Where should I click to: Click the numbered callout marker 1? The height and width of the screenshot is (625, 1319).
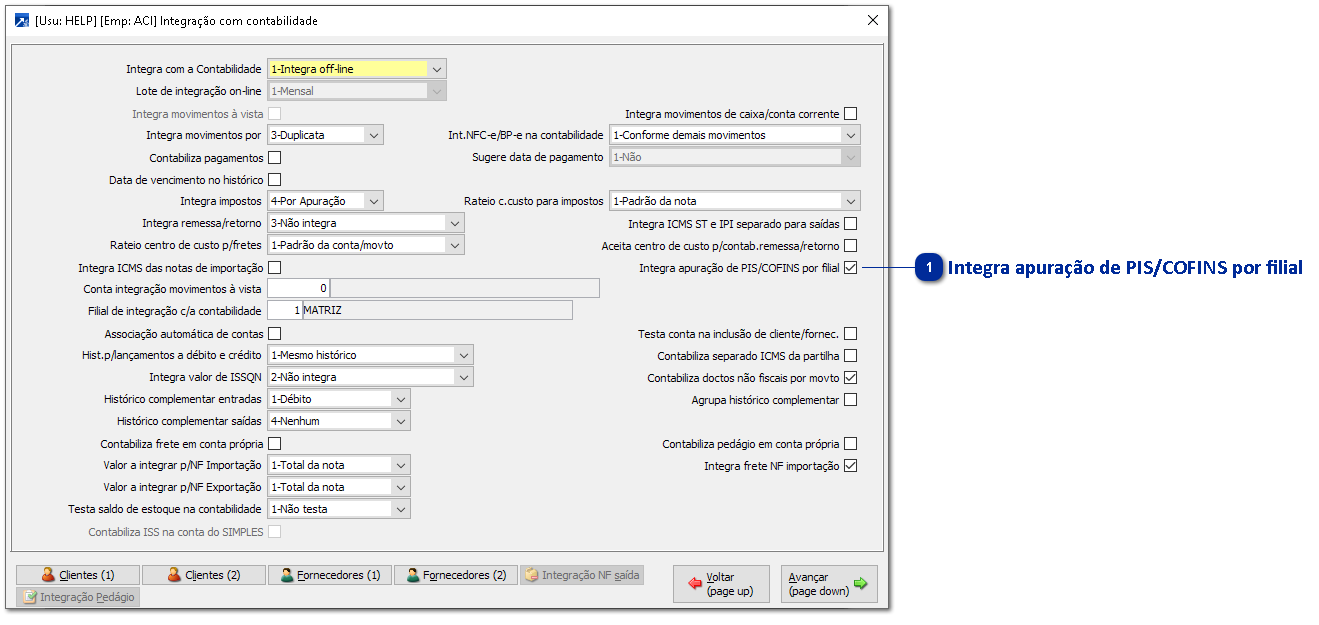tap(930, 268)
